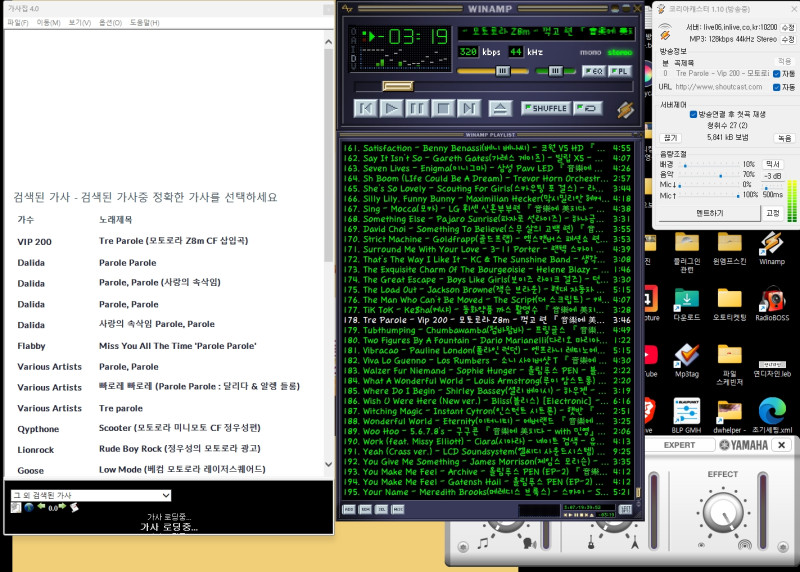Uncheck 방송연결 후 첫곡 재생 checkbox
This screenshot has width=800, height=572.
[693, 114]
